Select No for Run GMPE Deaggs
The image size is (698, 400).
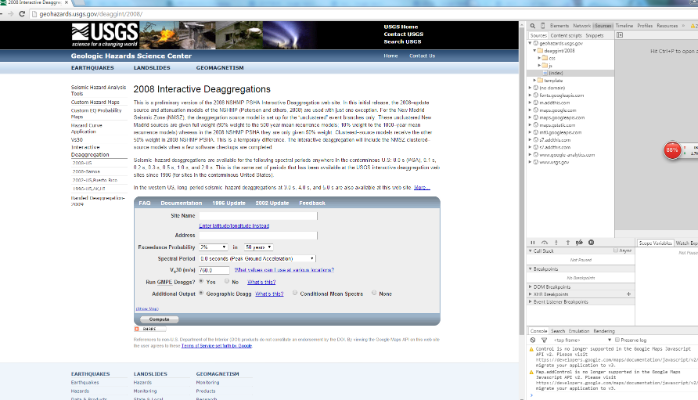pos(227,281)
